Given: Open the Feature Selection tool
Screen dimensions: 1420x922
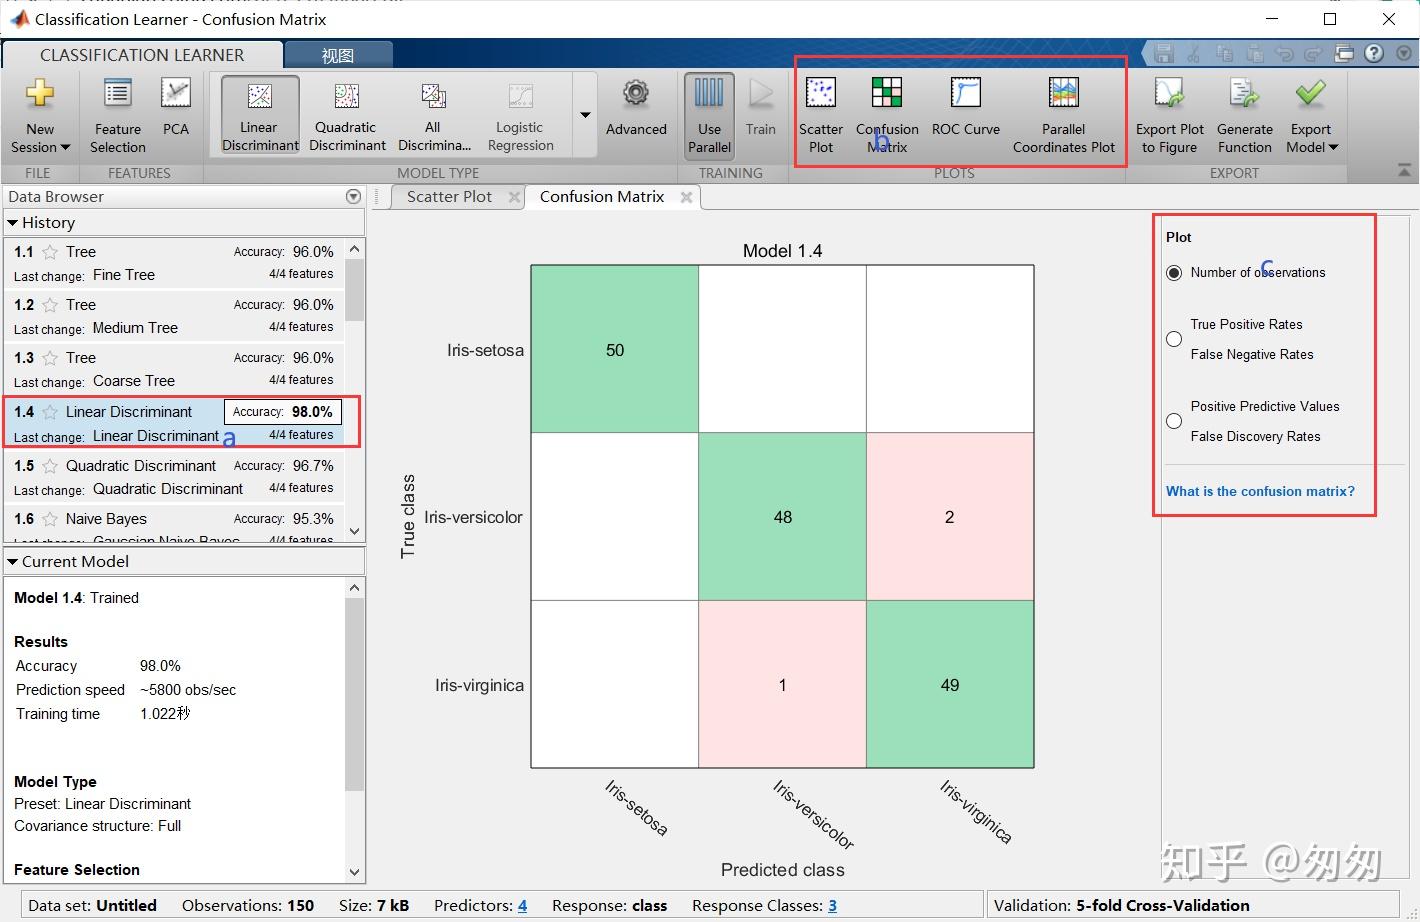Looking at the screenshot, I should [x=116, y=113].
